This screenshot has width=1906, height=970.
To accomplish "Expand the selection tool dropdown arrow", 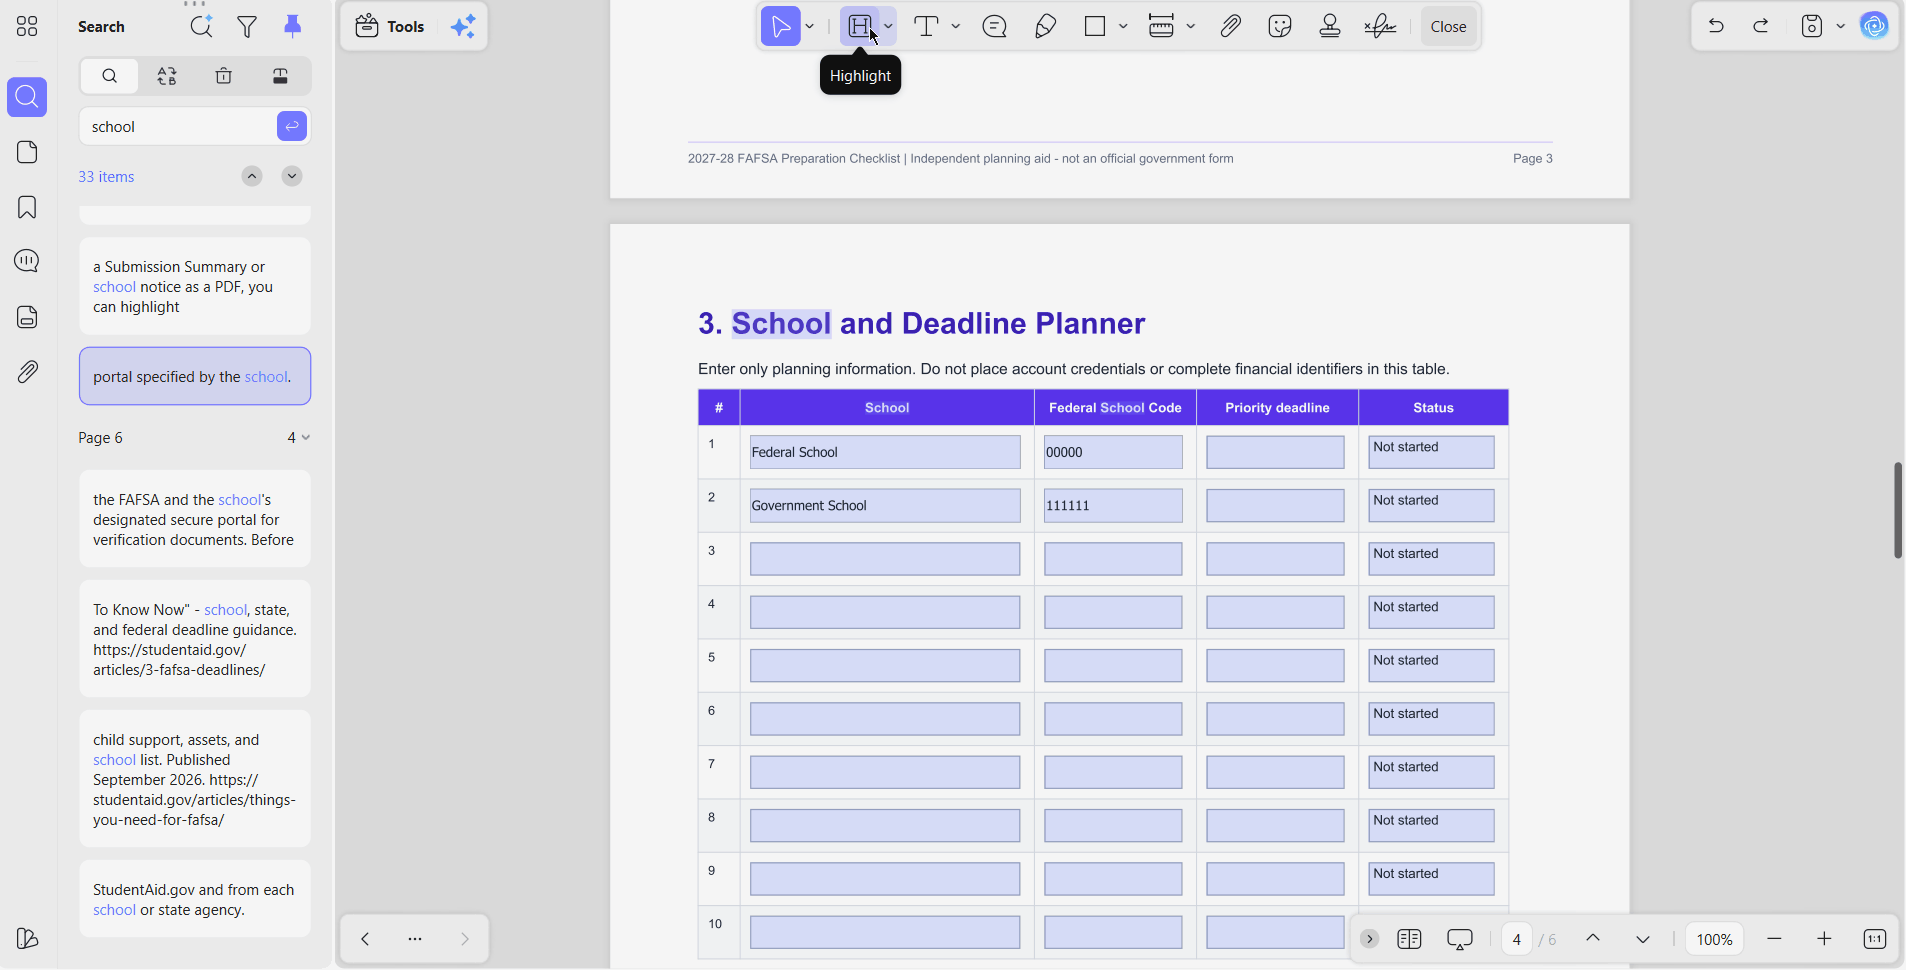I will click(810, 27).
